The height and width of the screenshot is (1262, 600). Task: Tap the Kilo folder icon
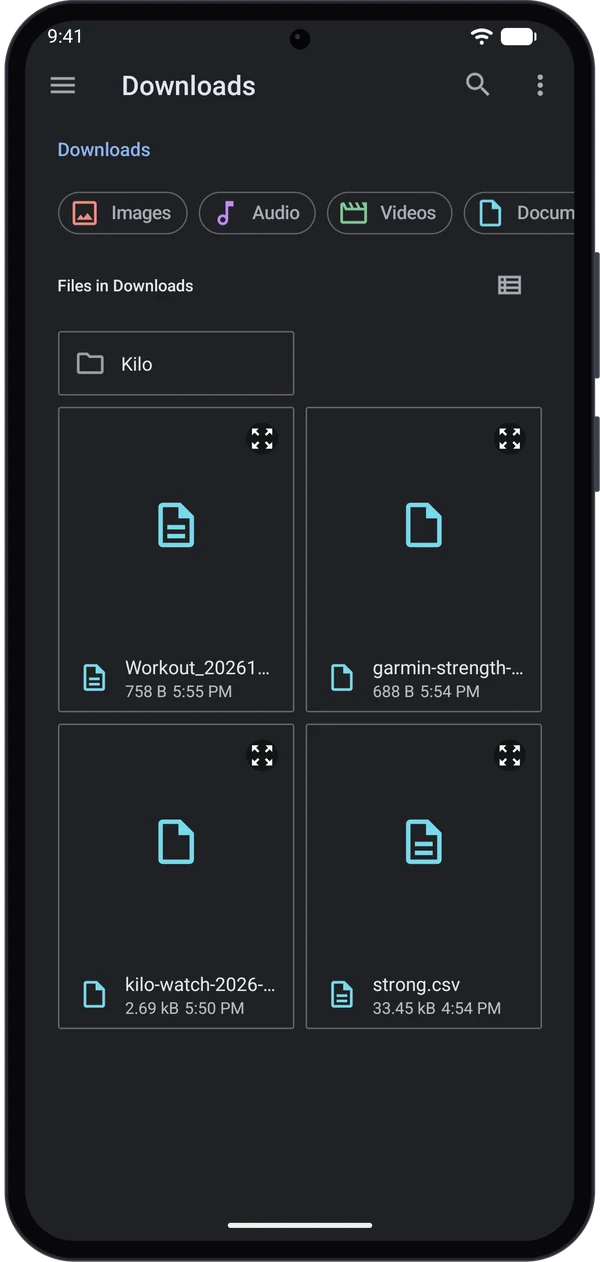90,363
